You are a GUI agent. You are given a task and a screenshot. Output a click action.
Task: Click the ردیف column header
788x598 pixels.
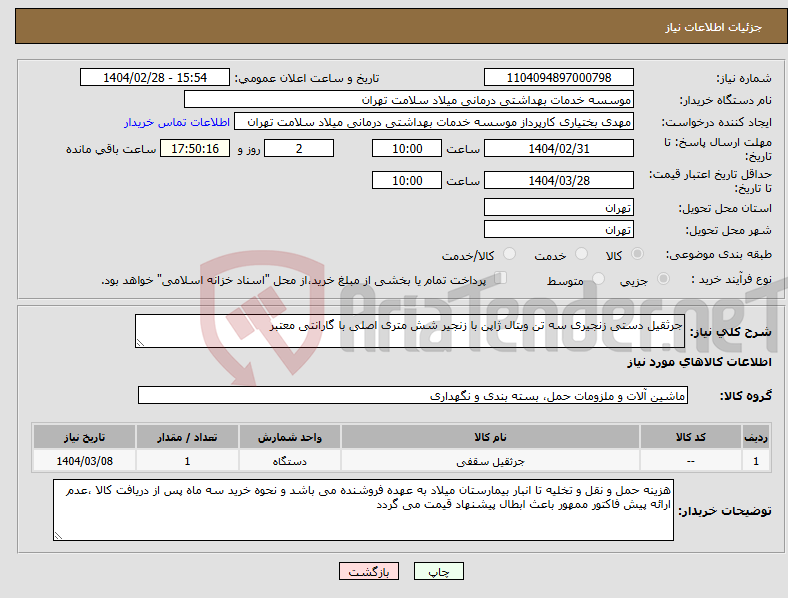(x=756, y=437)
